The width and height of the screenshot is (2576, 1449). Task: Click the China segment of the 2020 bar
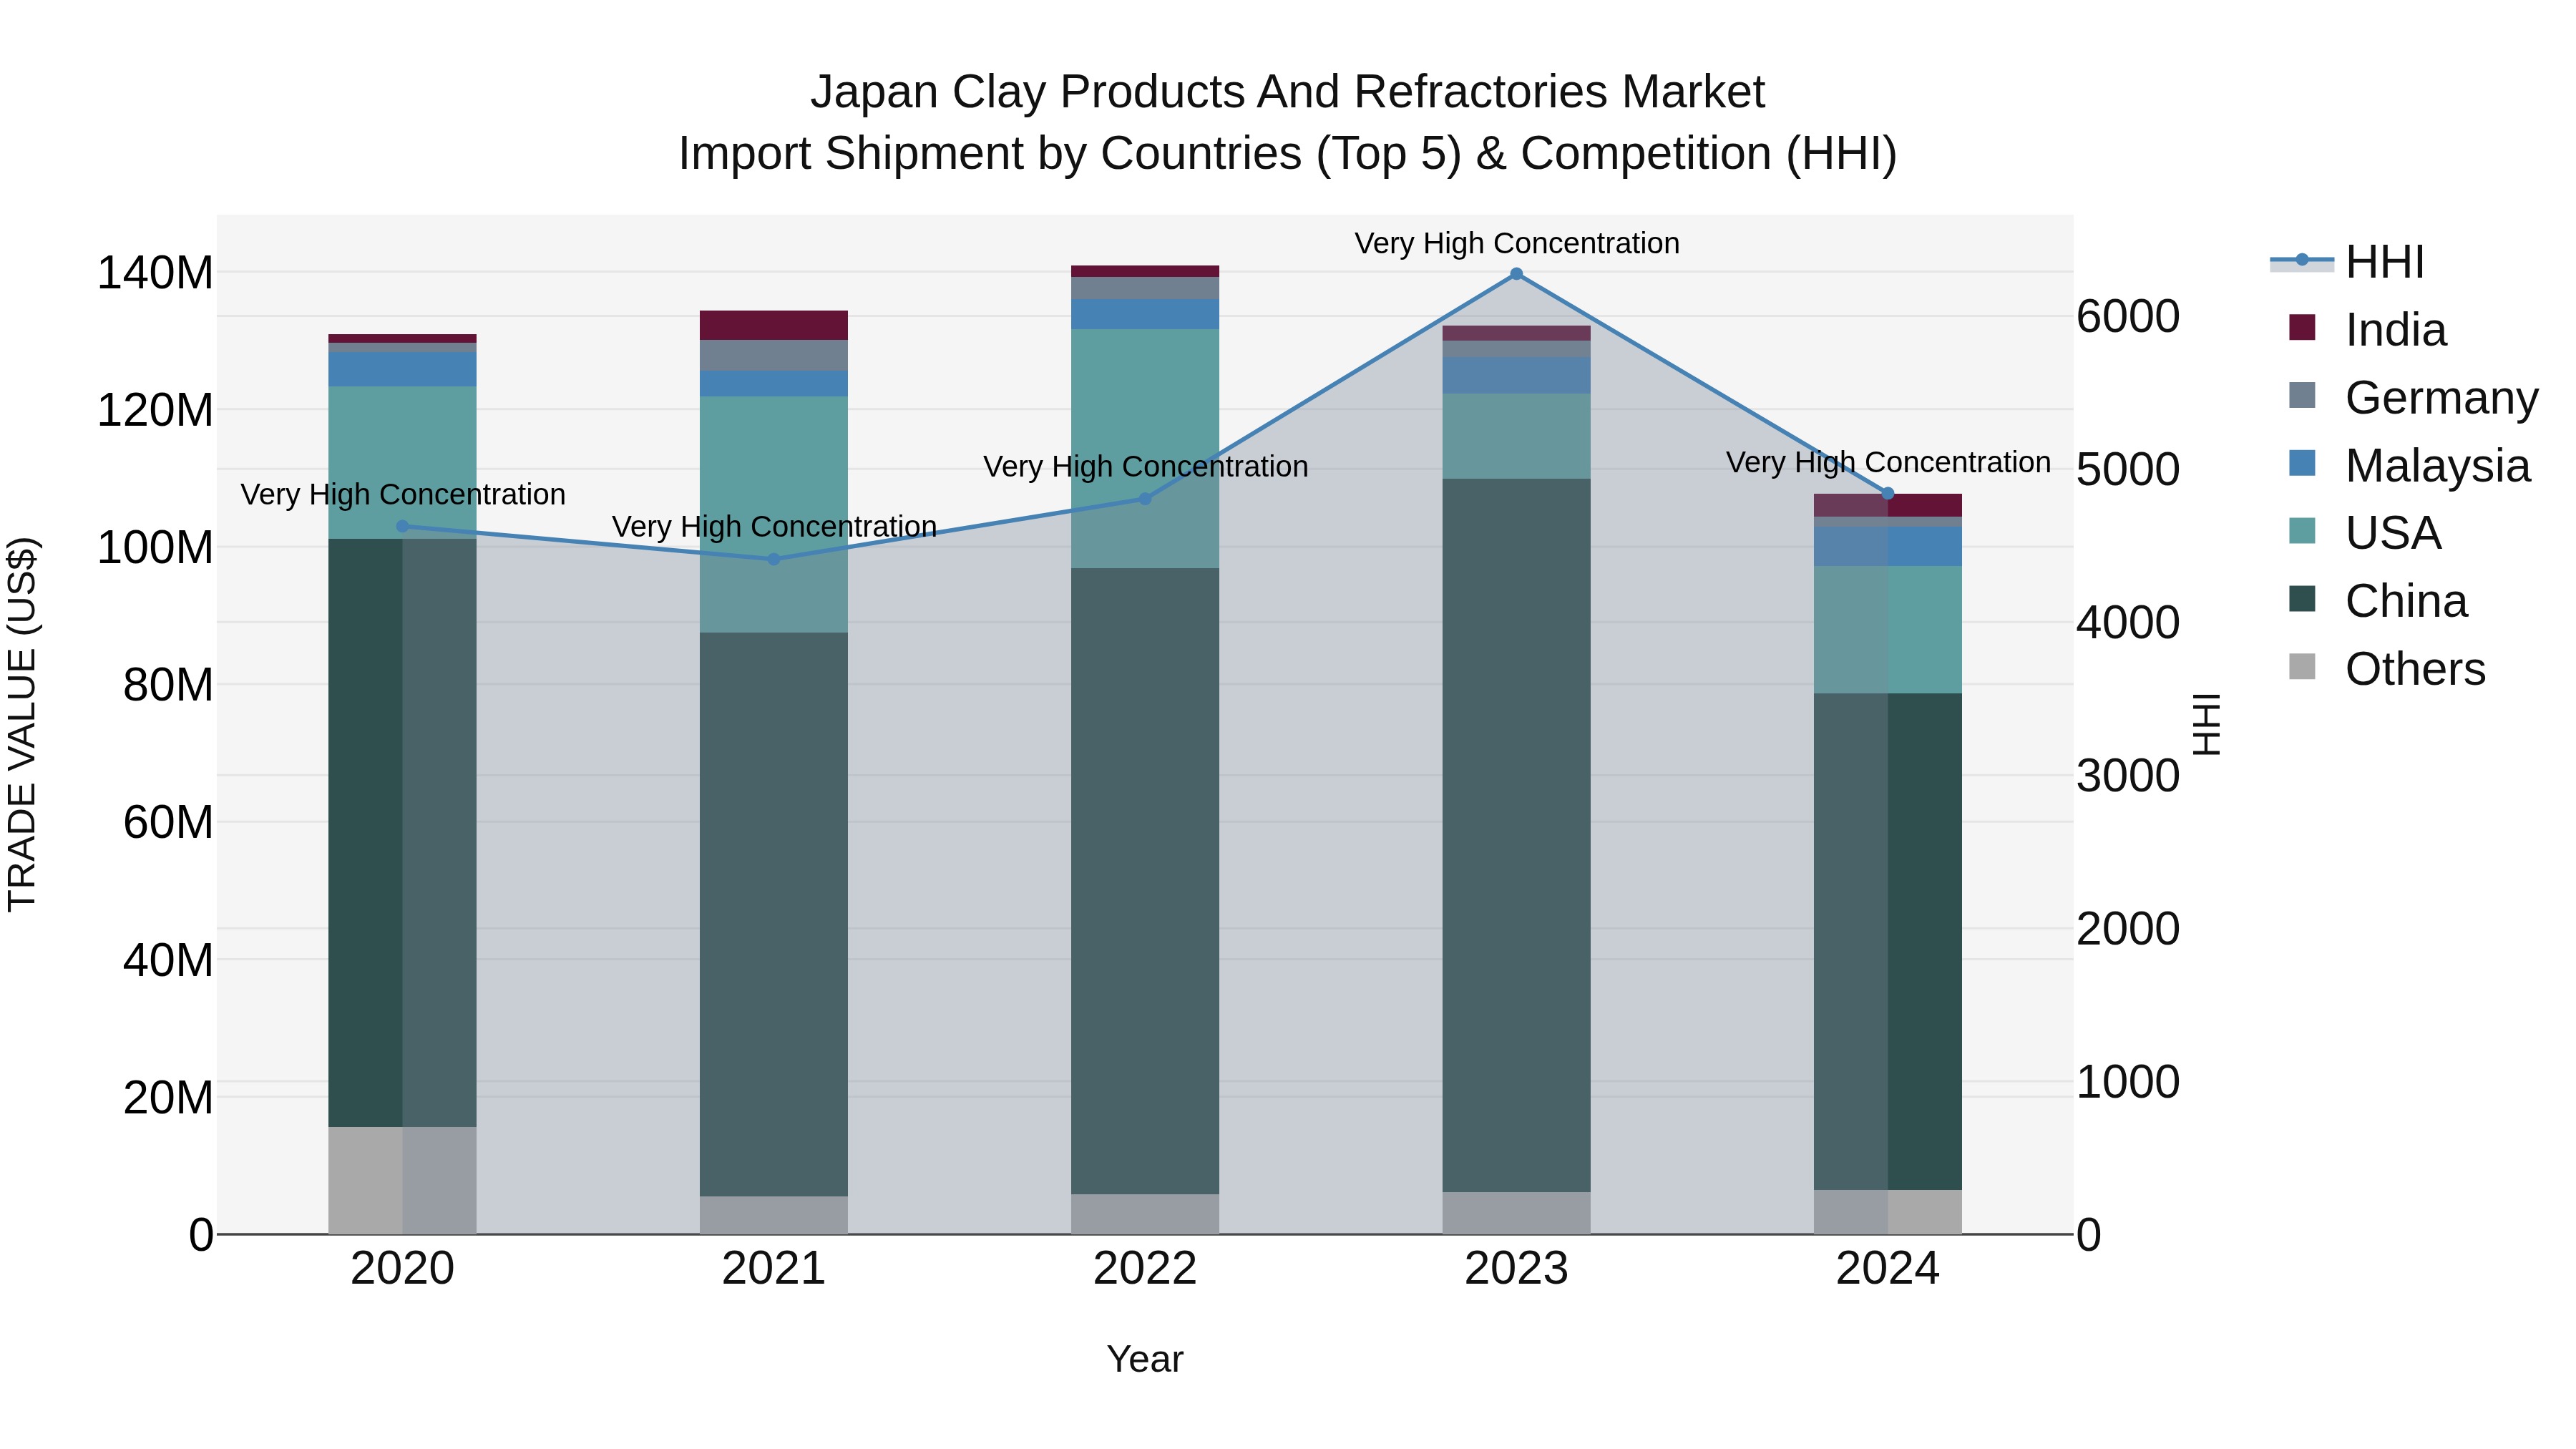coord(402,833)
